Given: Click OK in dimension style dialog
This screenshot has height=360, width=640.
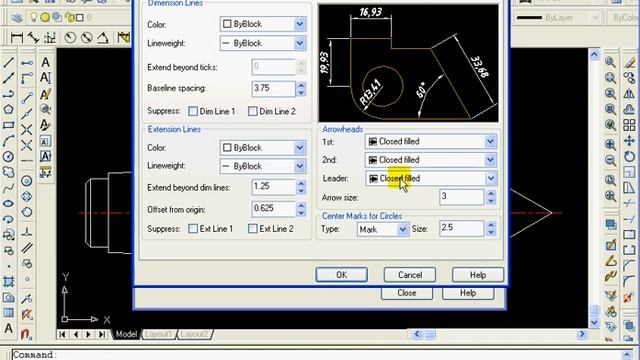Looking at the screenshot, I should pos(342,275).
